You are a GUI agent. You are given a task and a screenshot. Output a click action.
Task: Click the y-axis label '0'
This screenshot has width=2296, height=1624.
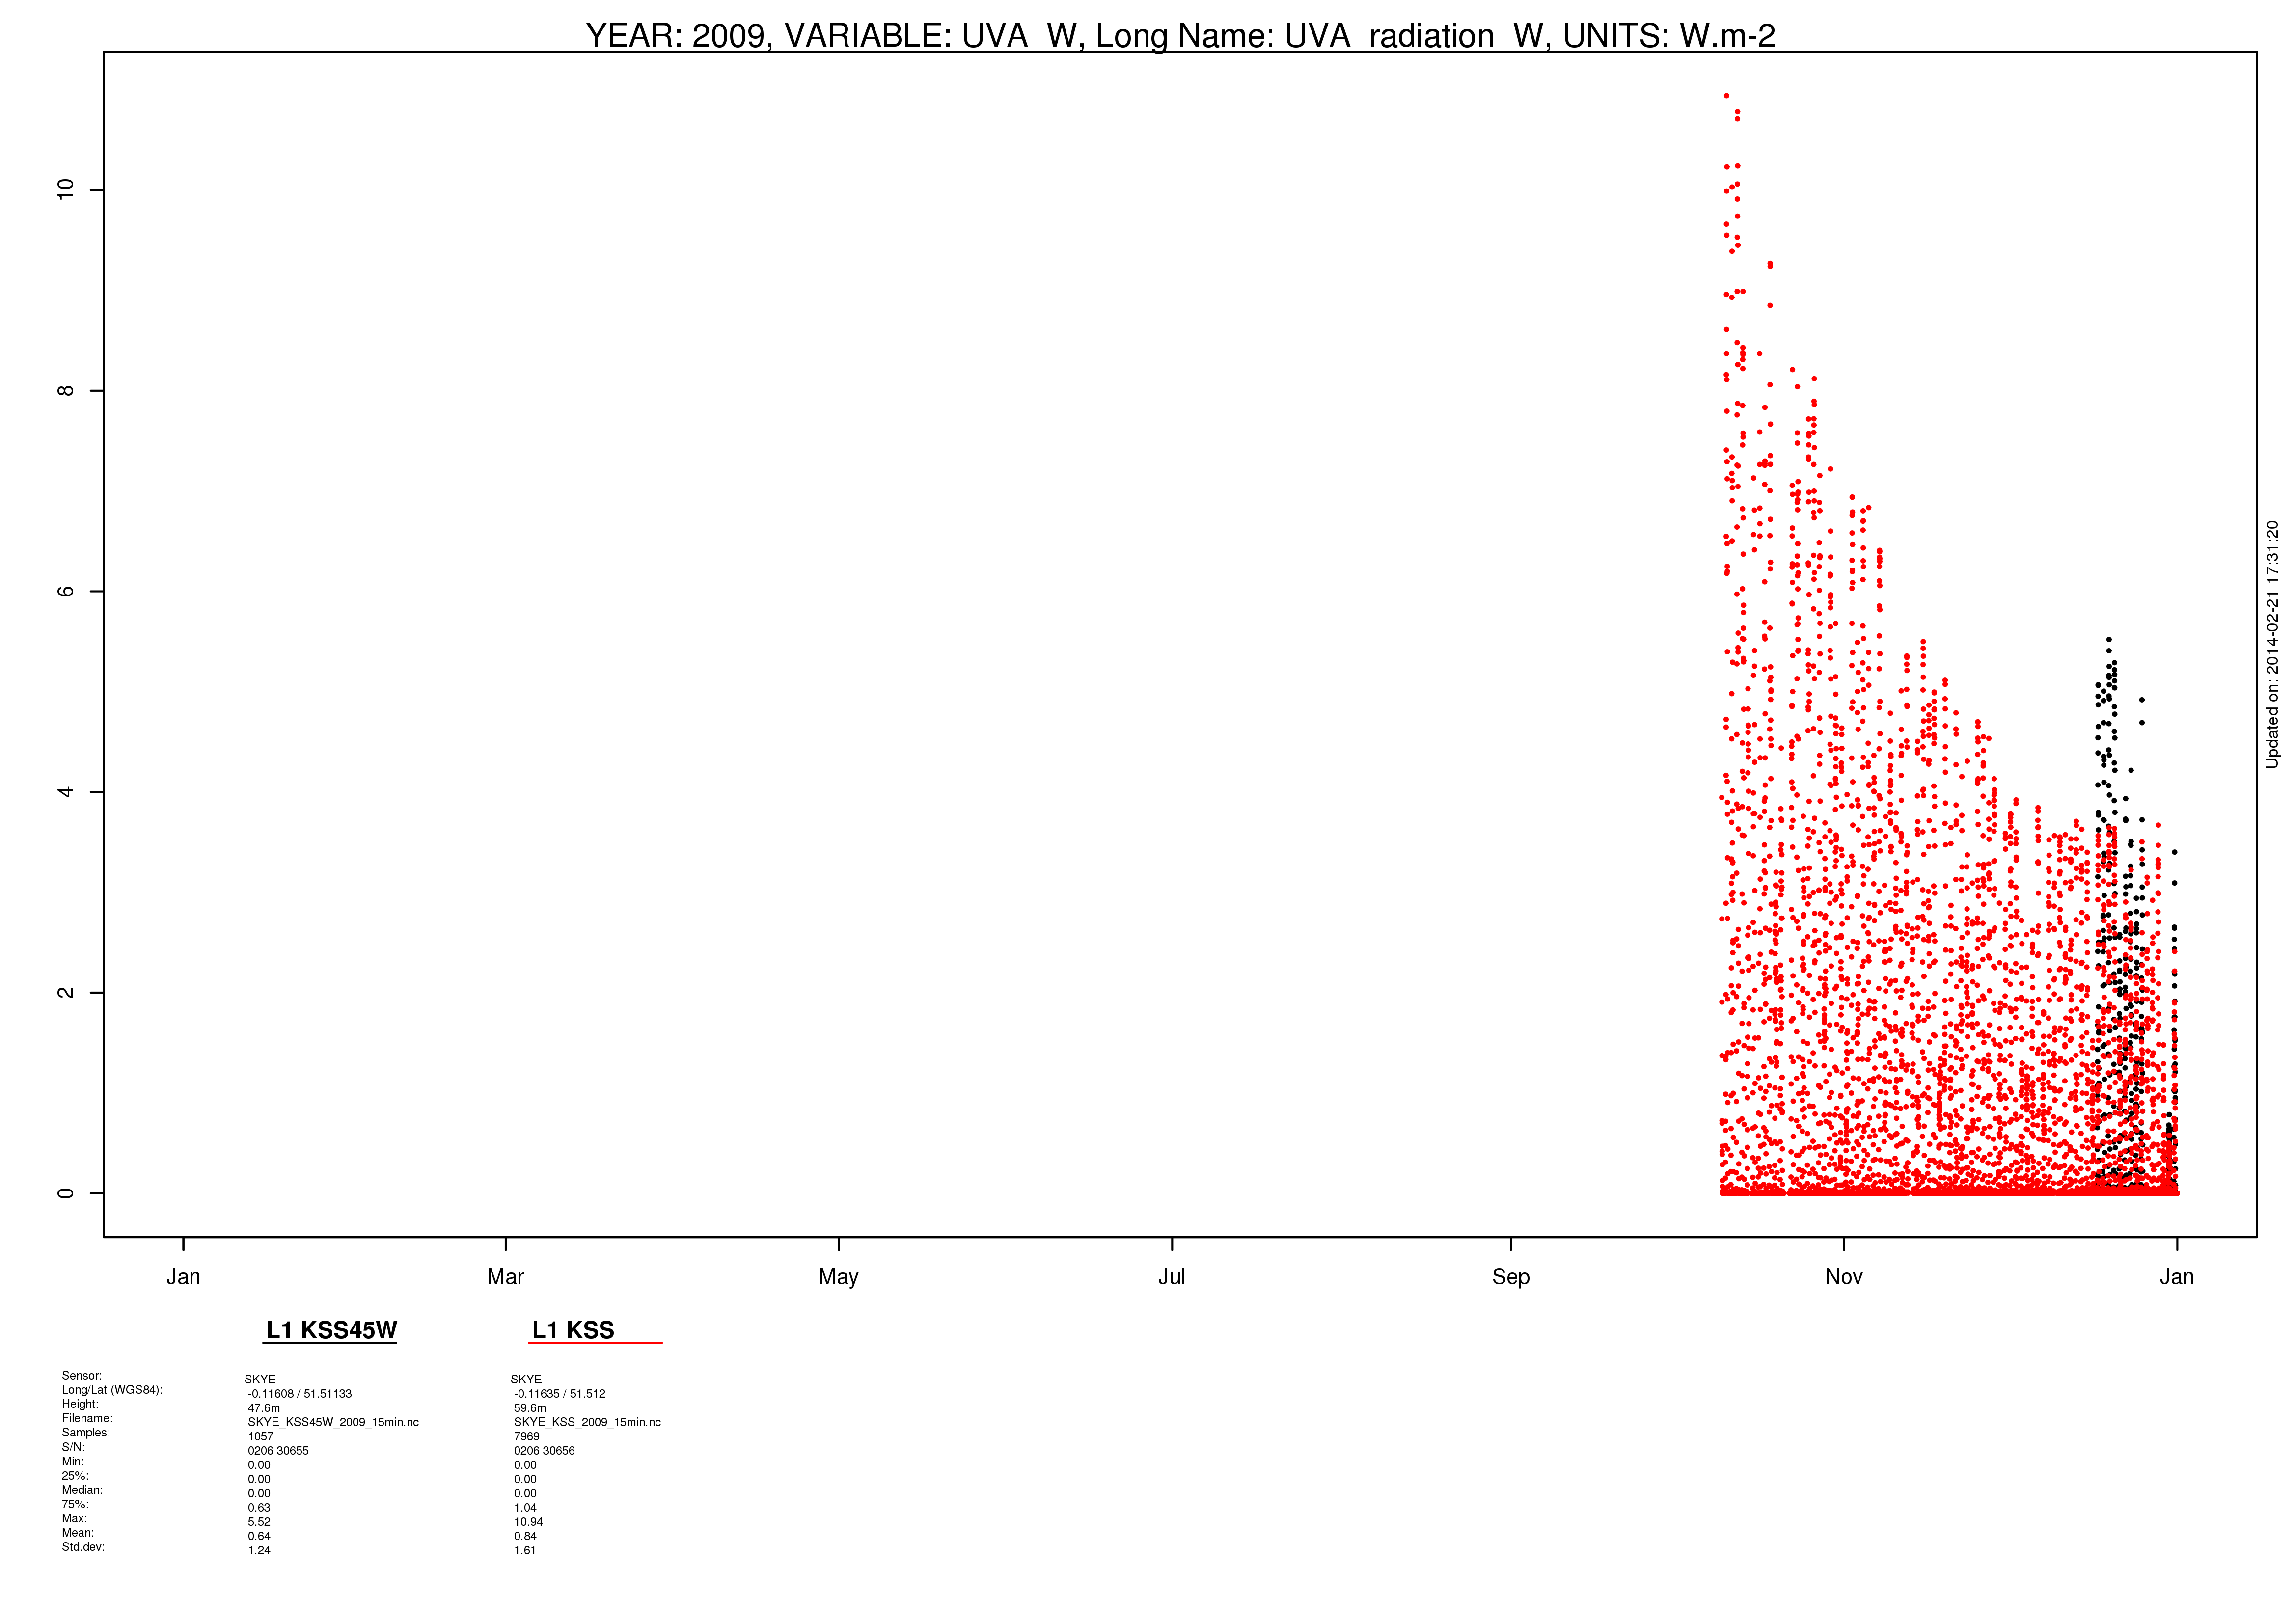(x=66, y=1193)
